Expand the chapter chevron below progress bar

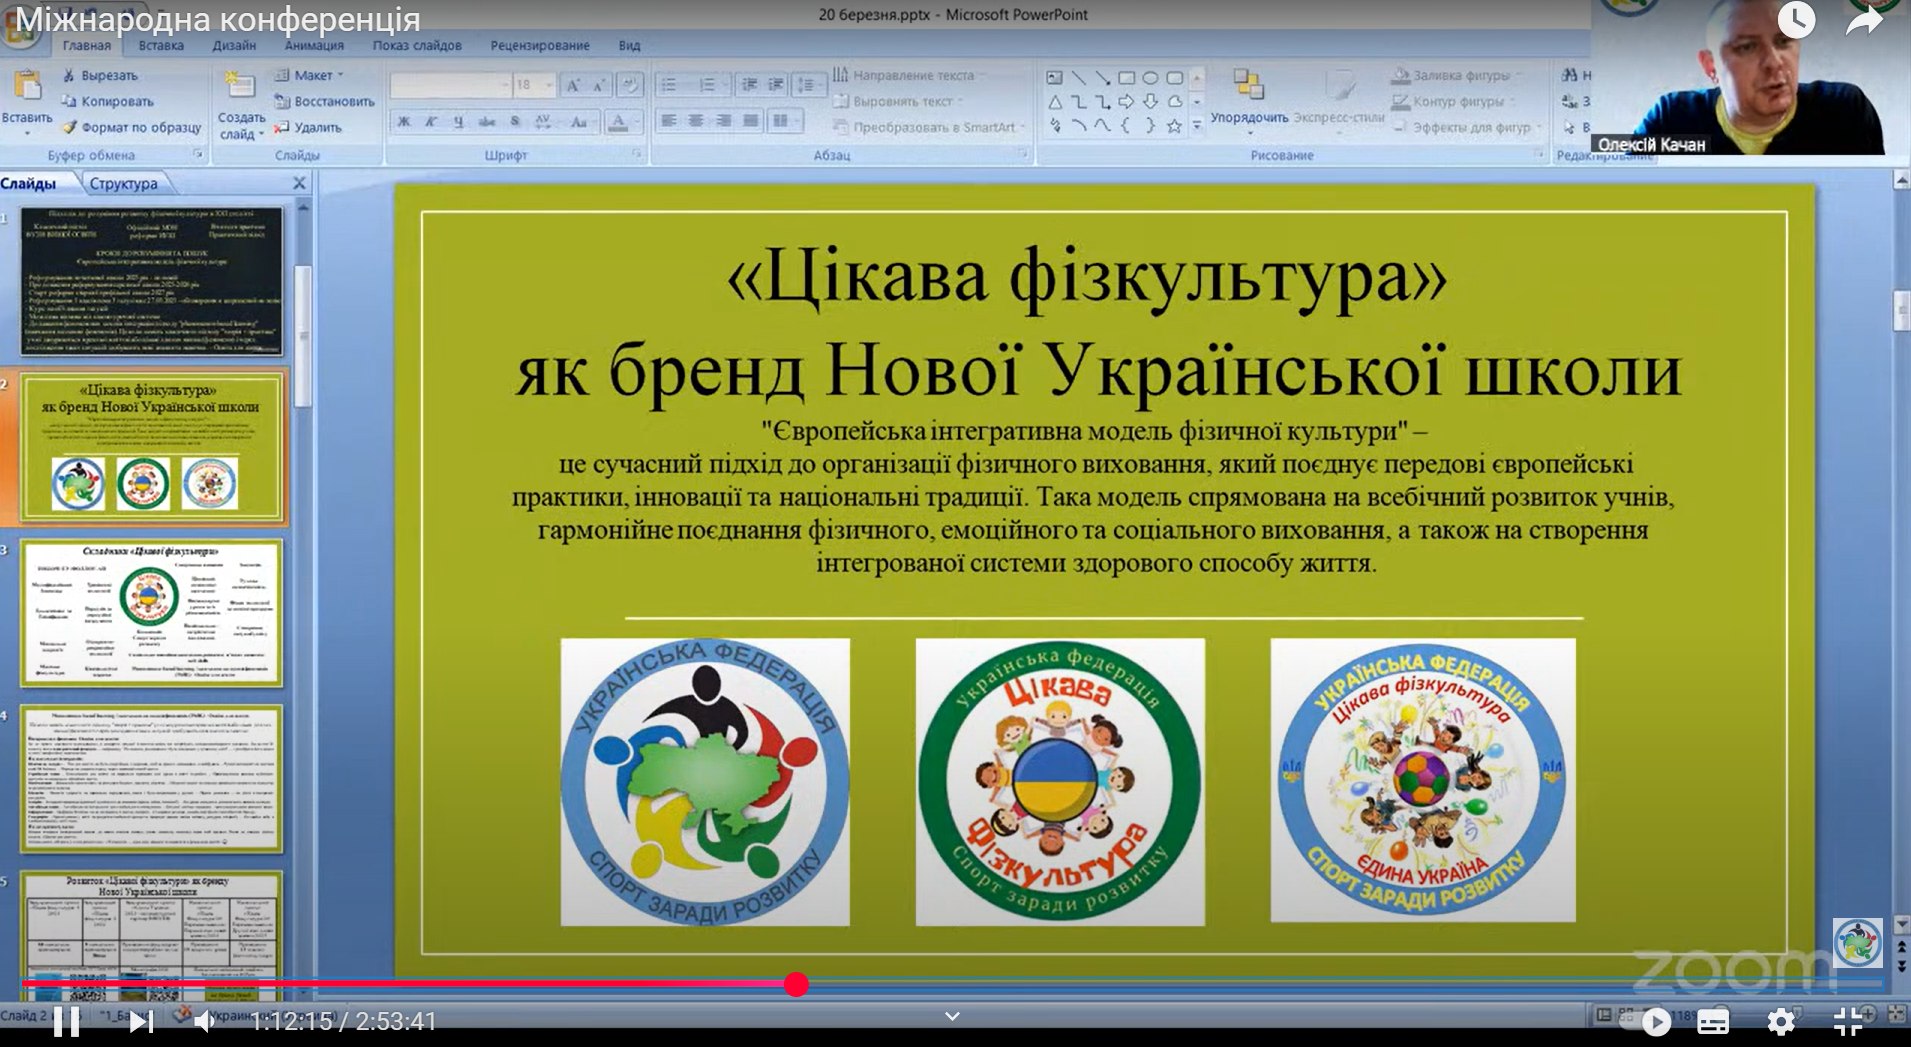[x=952, y=1017]
